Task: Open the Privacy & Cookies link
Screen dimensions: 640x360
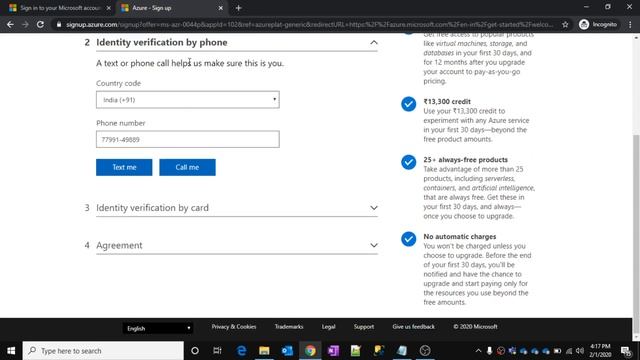Action: (234, 327)
